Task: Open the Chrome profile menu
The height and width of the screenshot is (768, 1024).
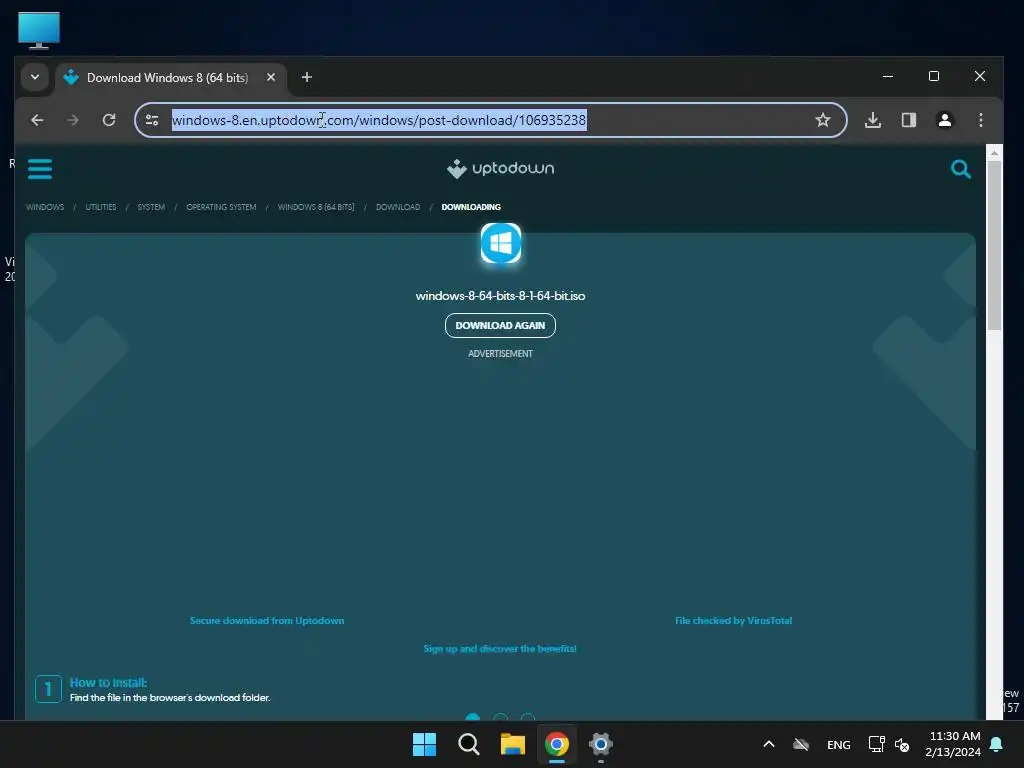Action: pyautogui.click(x=944, y=120)
